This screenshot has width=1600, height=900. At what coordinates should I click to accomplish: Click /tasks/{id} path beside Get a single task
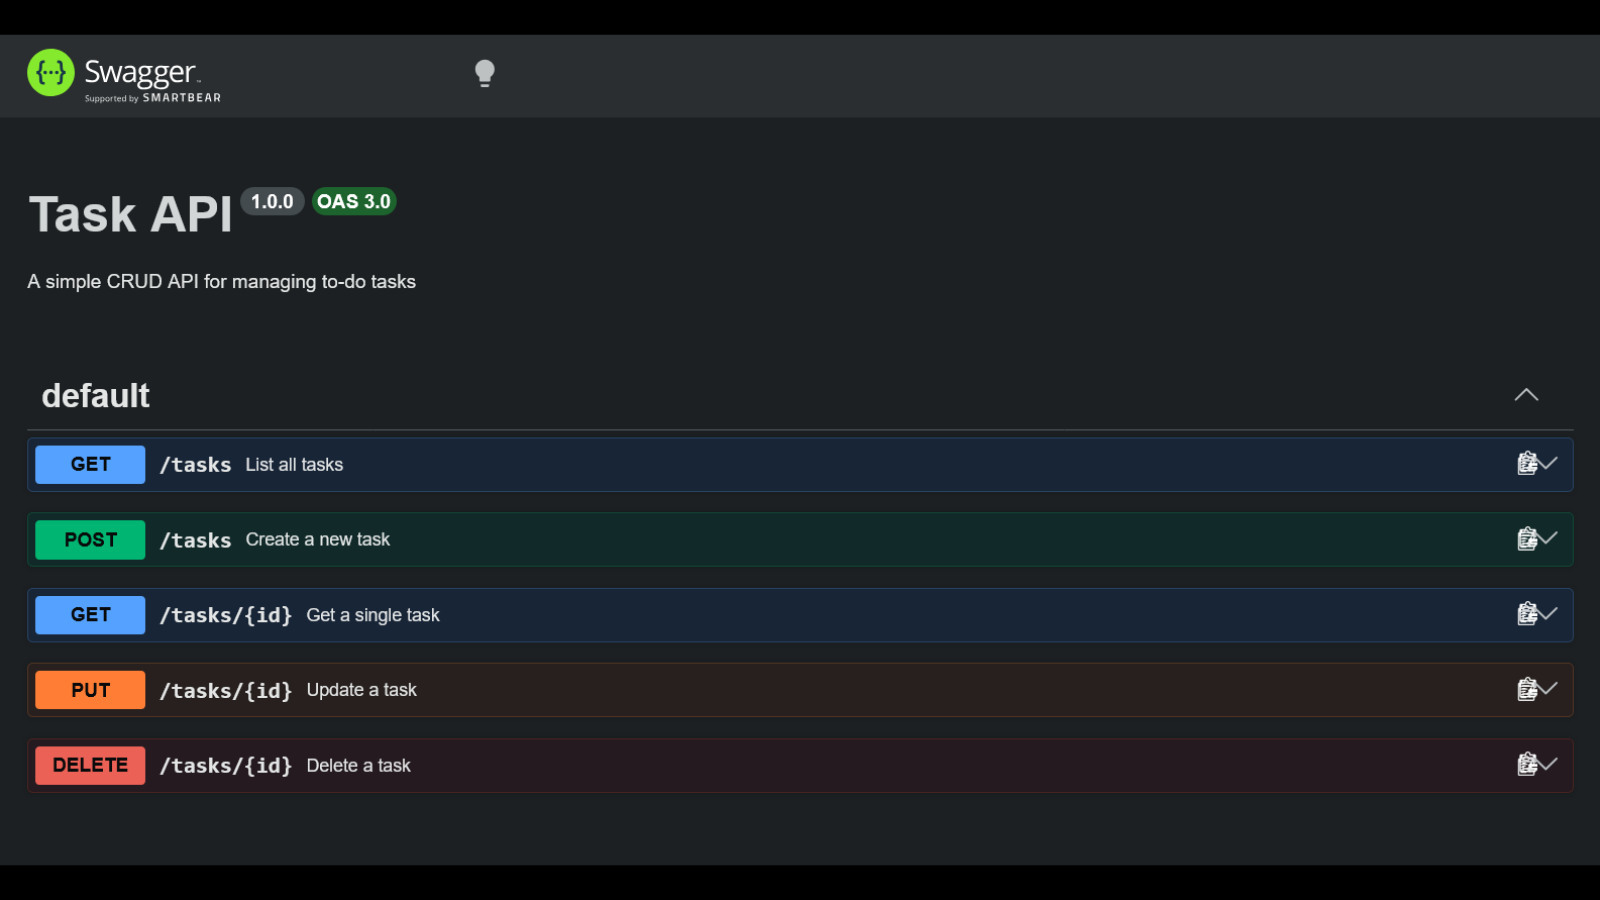tap(226, 615)
